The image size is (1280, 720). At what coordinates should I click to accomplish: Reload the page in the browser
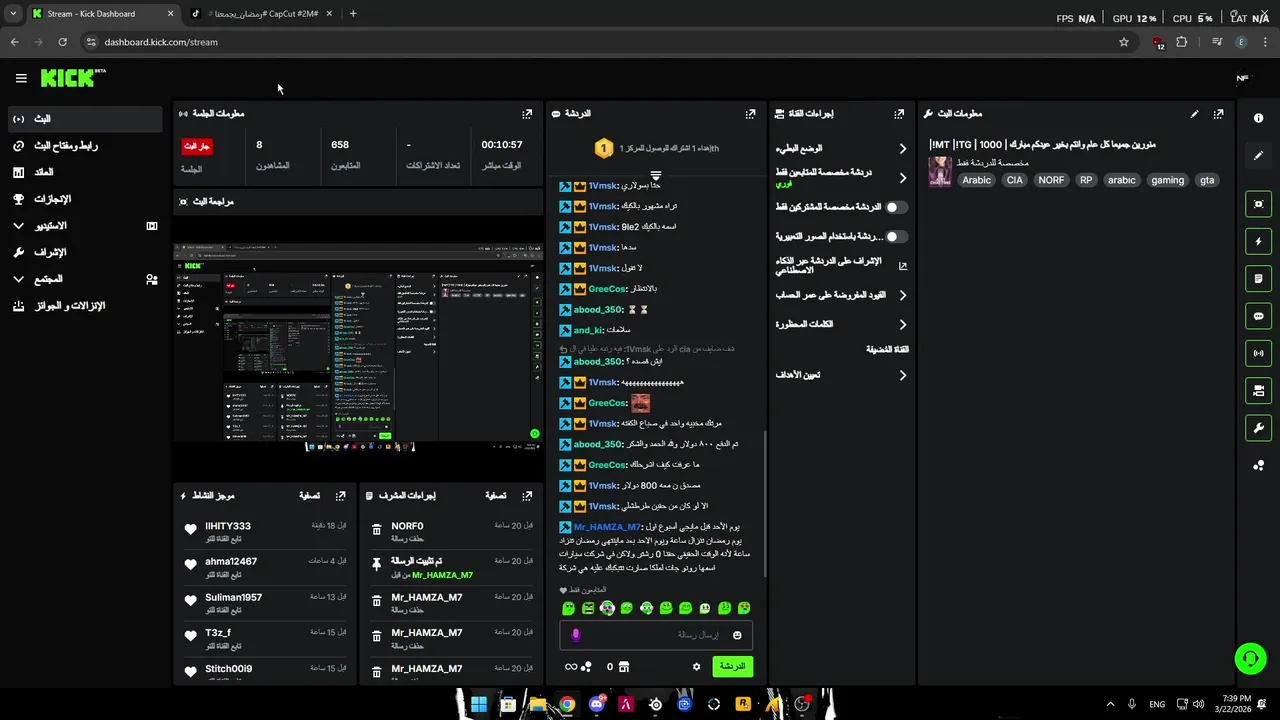62,42
